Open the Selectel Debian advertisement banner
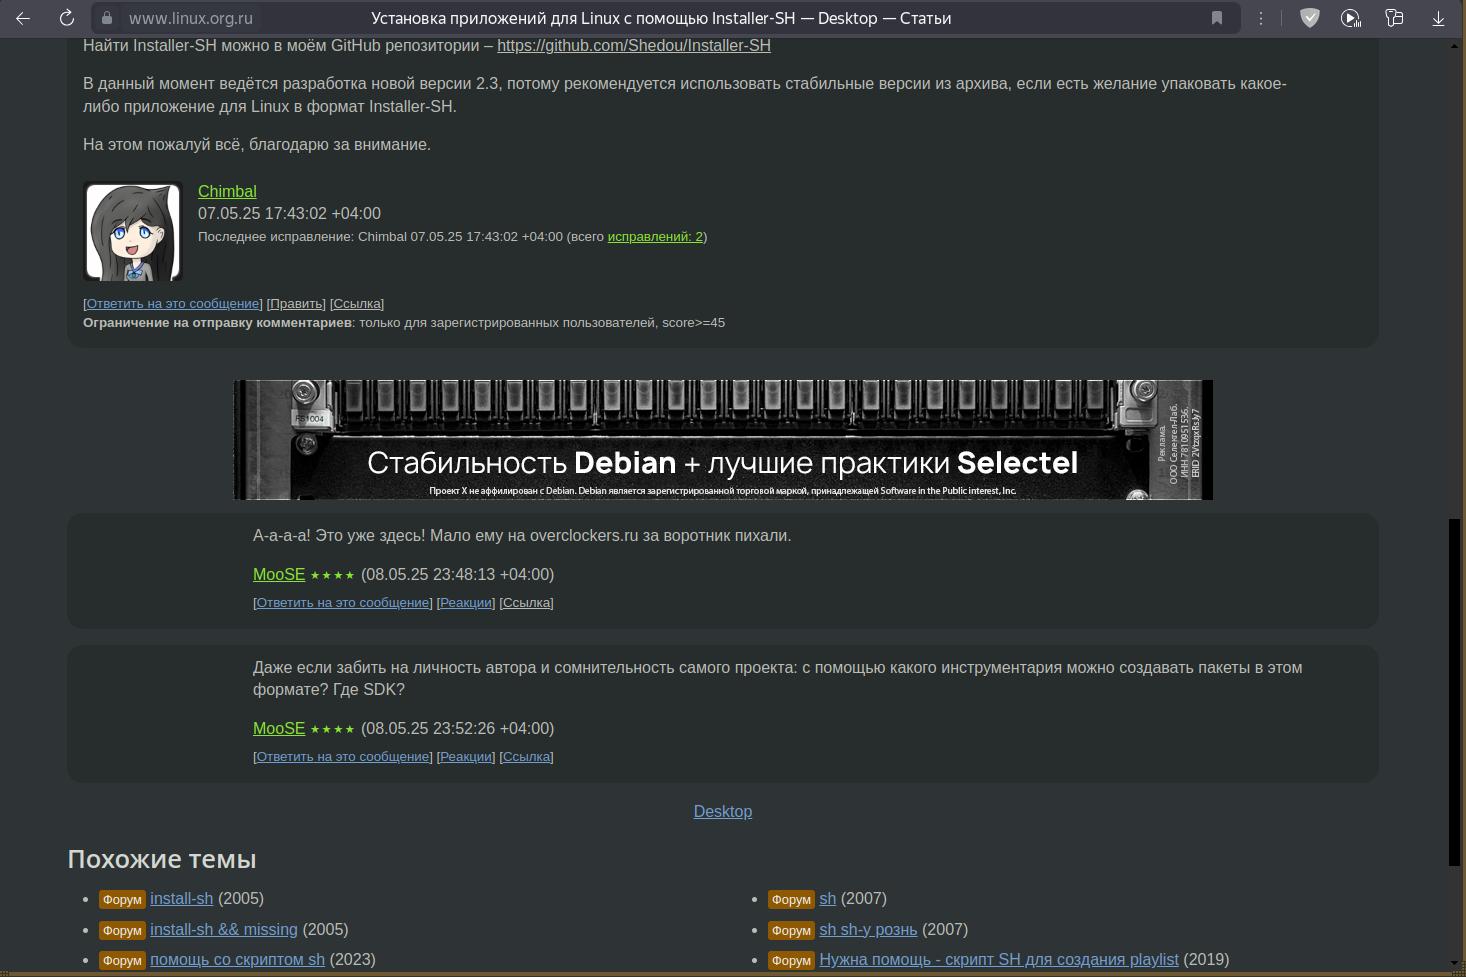The image size is (1466, 977). 723,440
